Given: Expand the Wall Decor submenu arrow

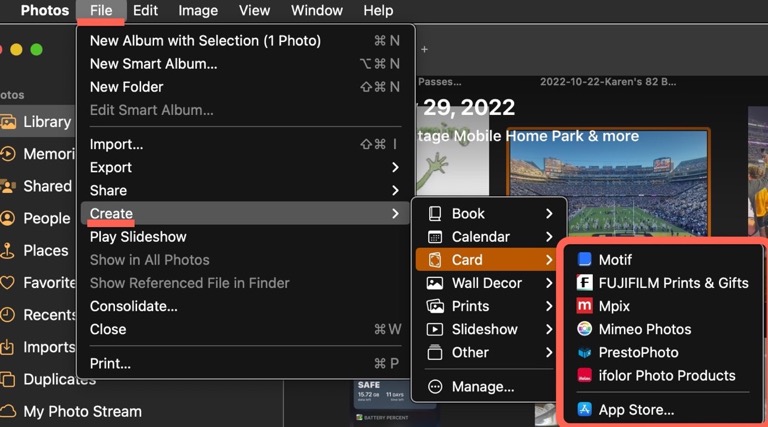Looking at the screenshot, I should [x=549, y=283].
